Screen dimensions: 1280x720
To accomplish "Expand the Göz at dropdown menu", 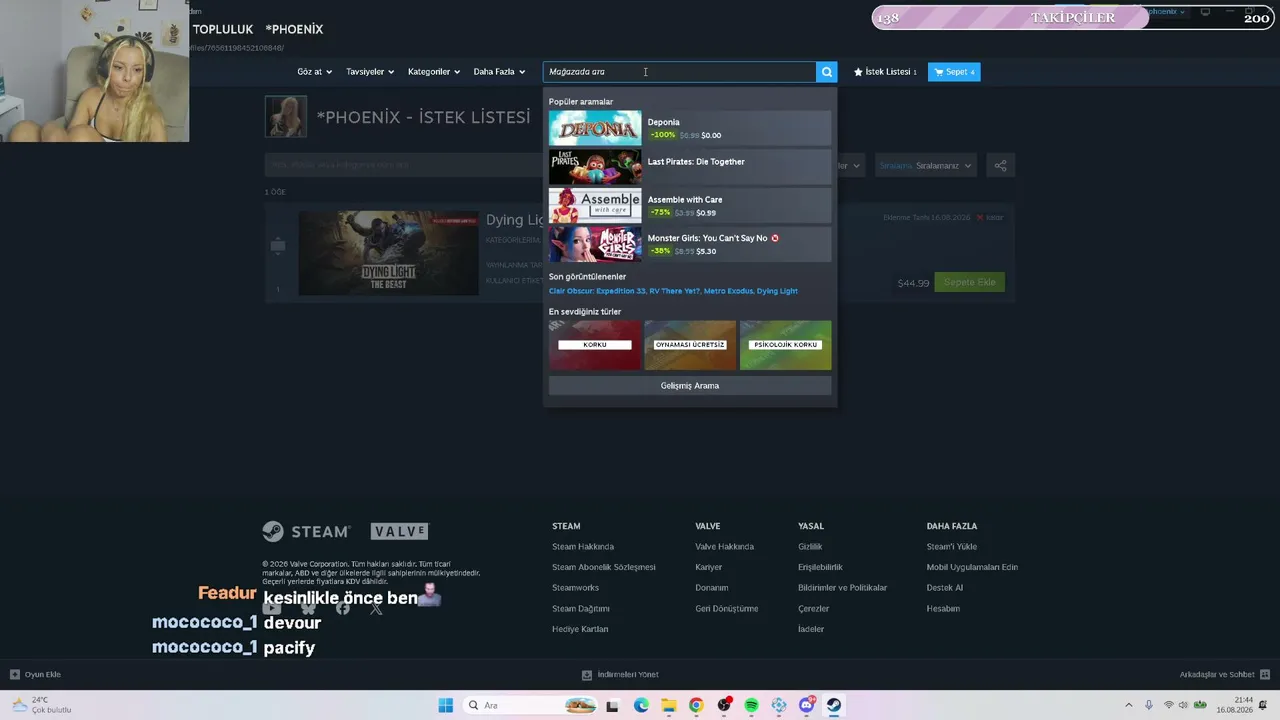I will click(x=315, y=72).
